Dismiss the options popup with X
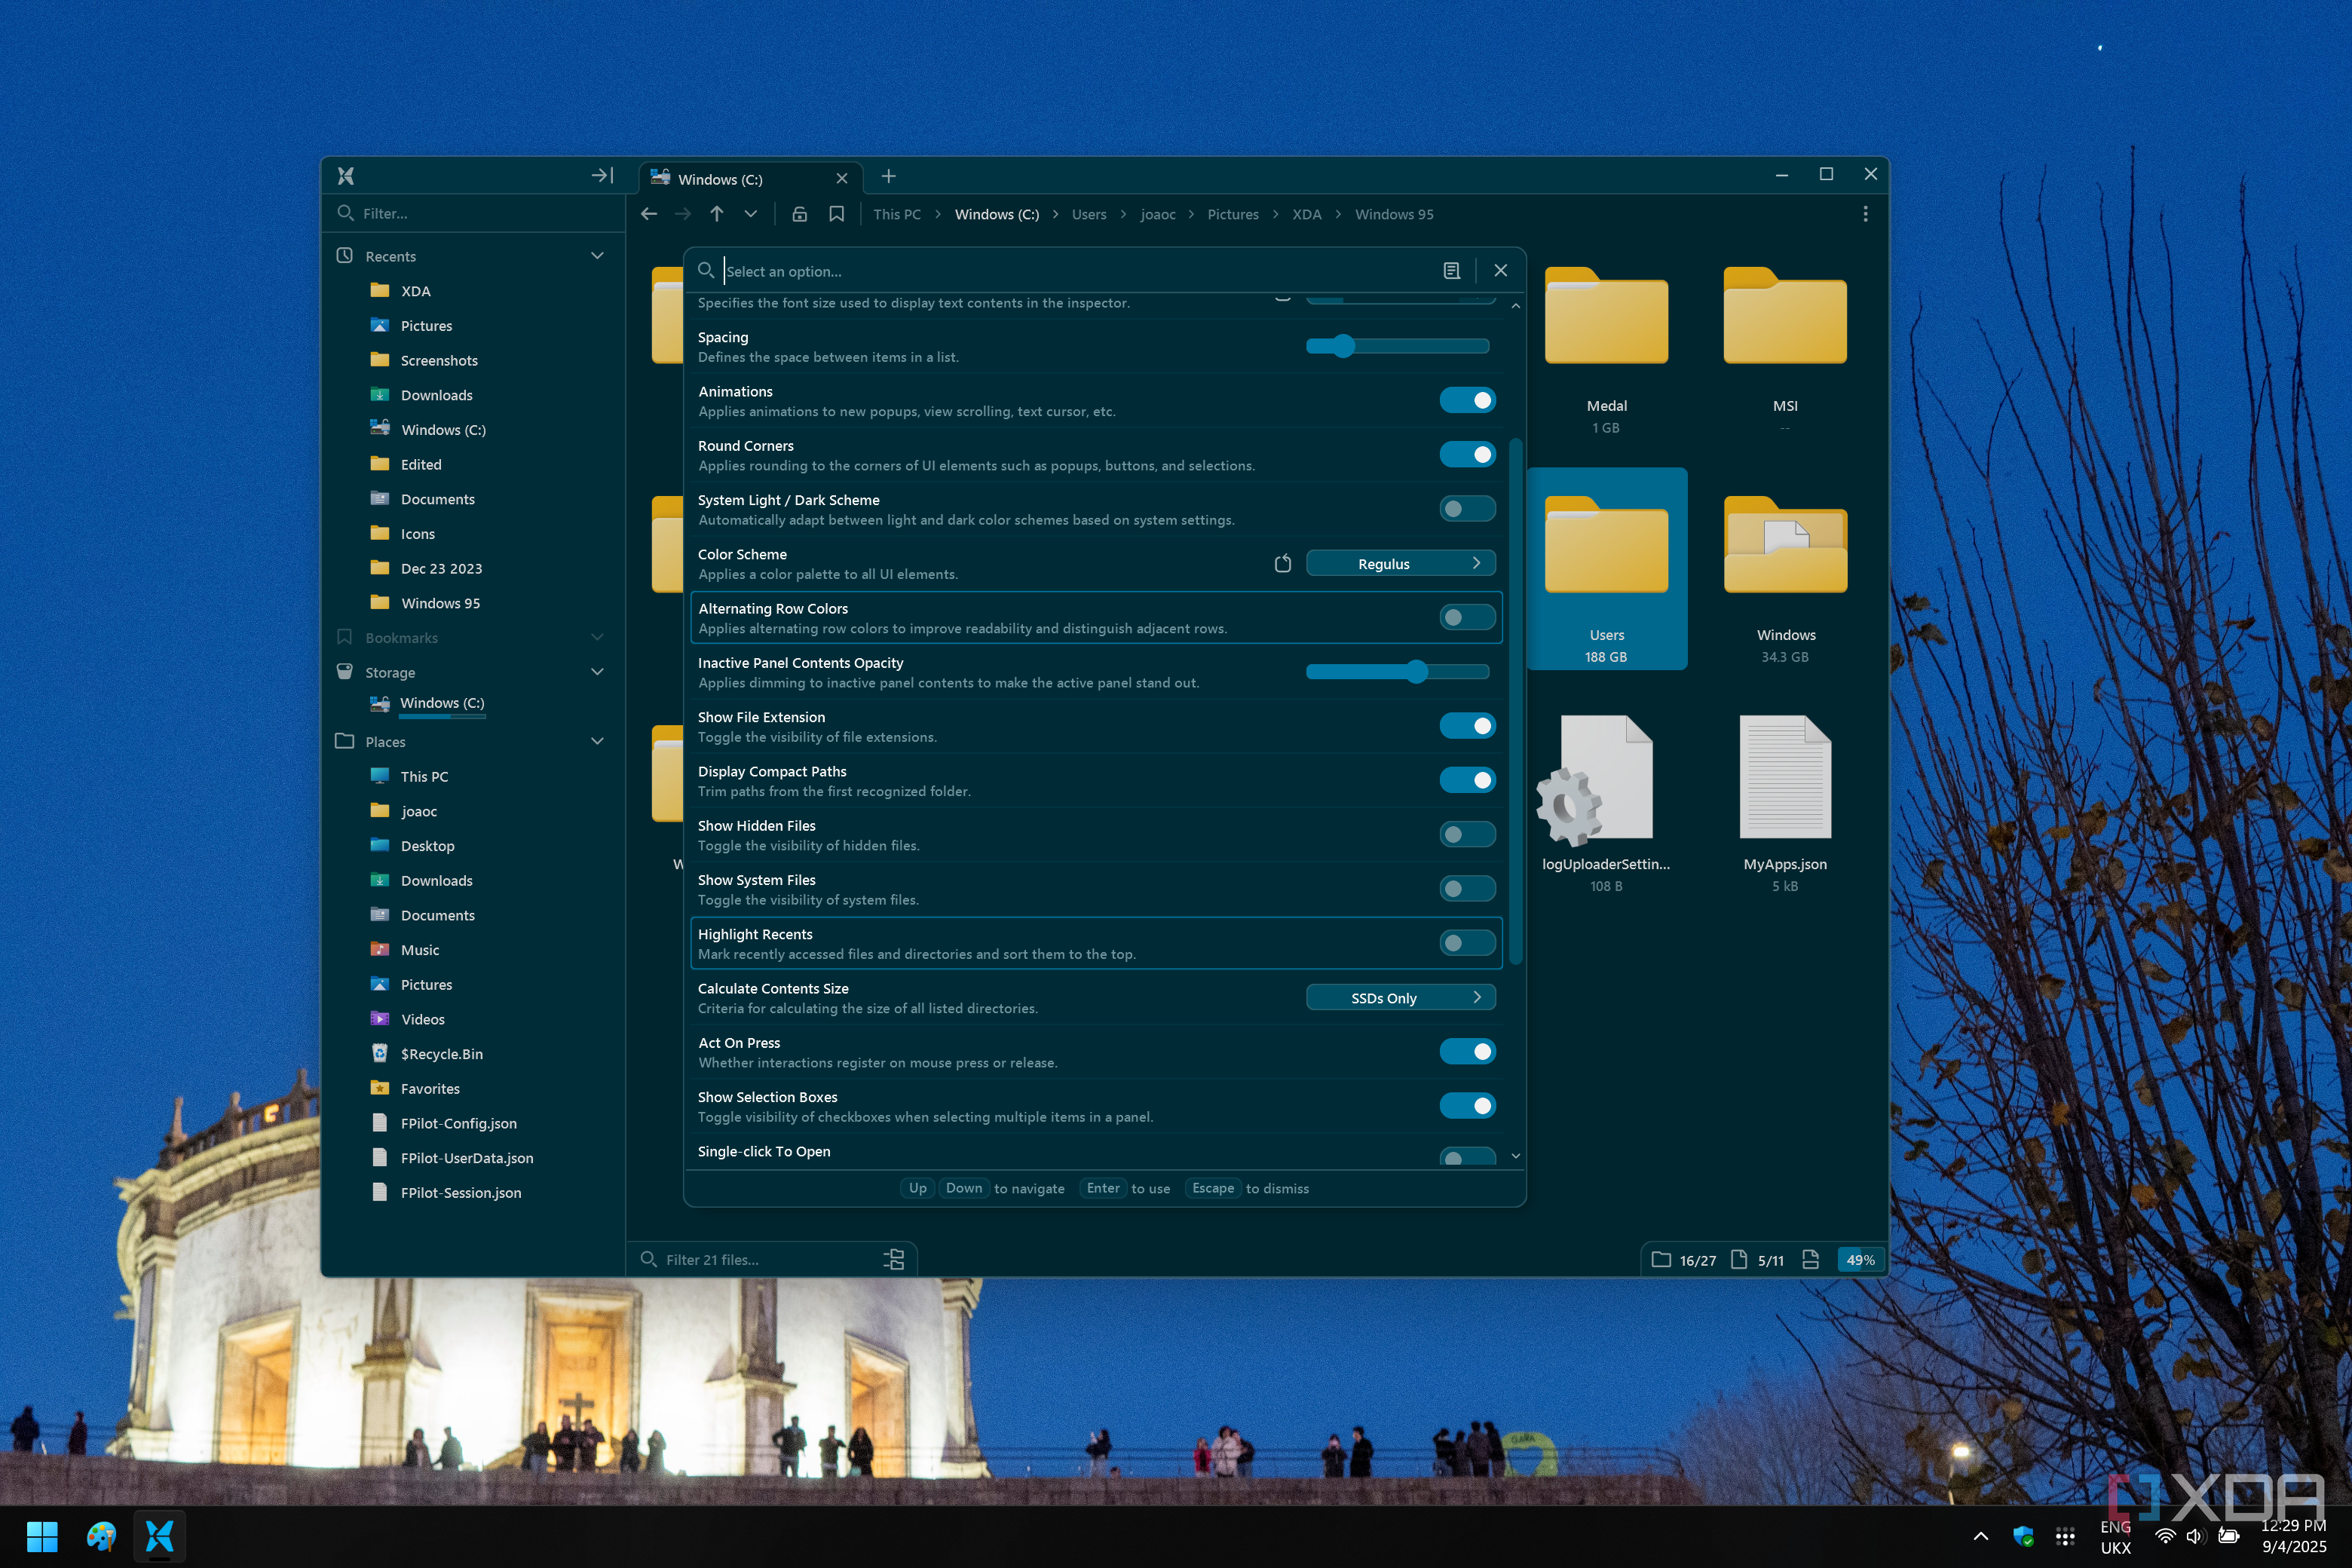Image resolution: width=2352 pixels, height=1568 pixels. tap(1501, 271)
